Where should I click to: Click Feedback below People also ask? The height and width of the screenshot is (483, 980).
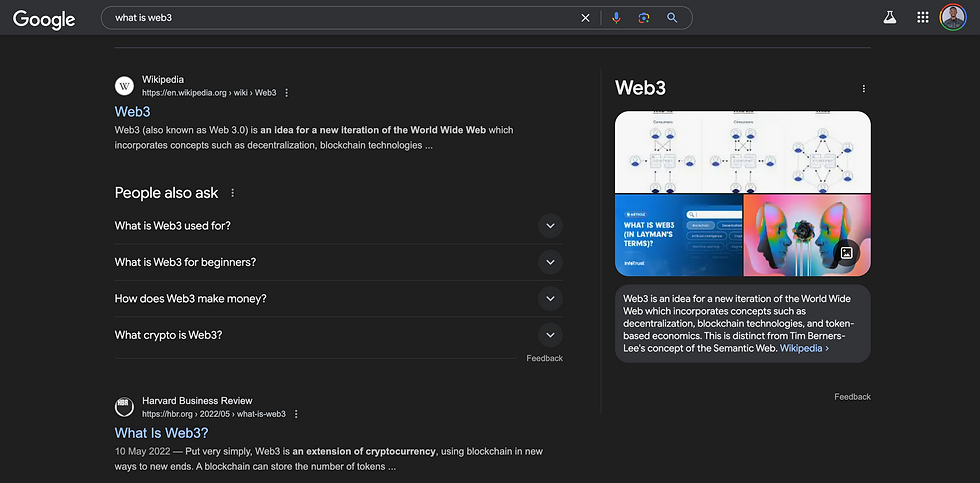[x=544, y=358]
